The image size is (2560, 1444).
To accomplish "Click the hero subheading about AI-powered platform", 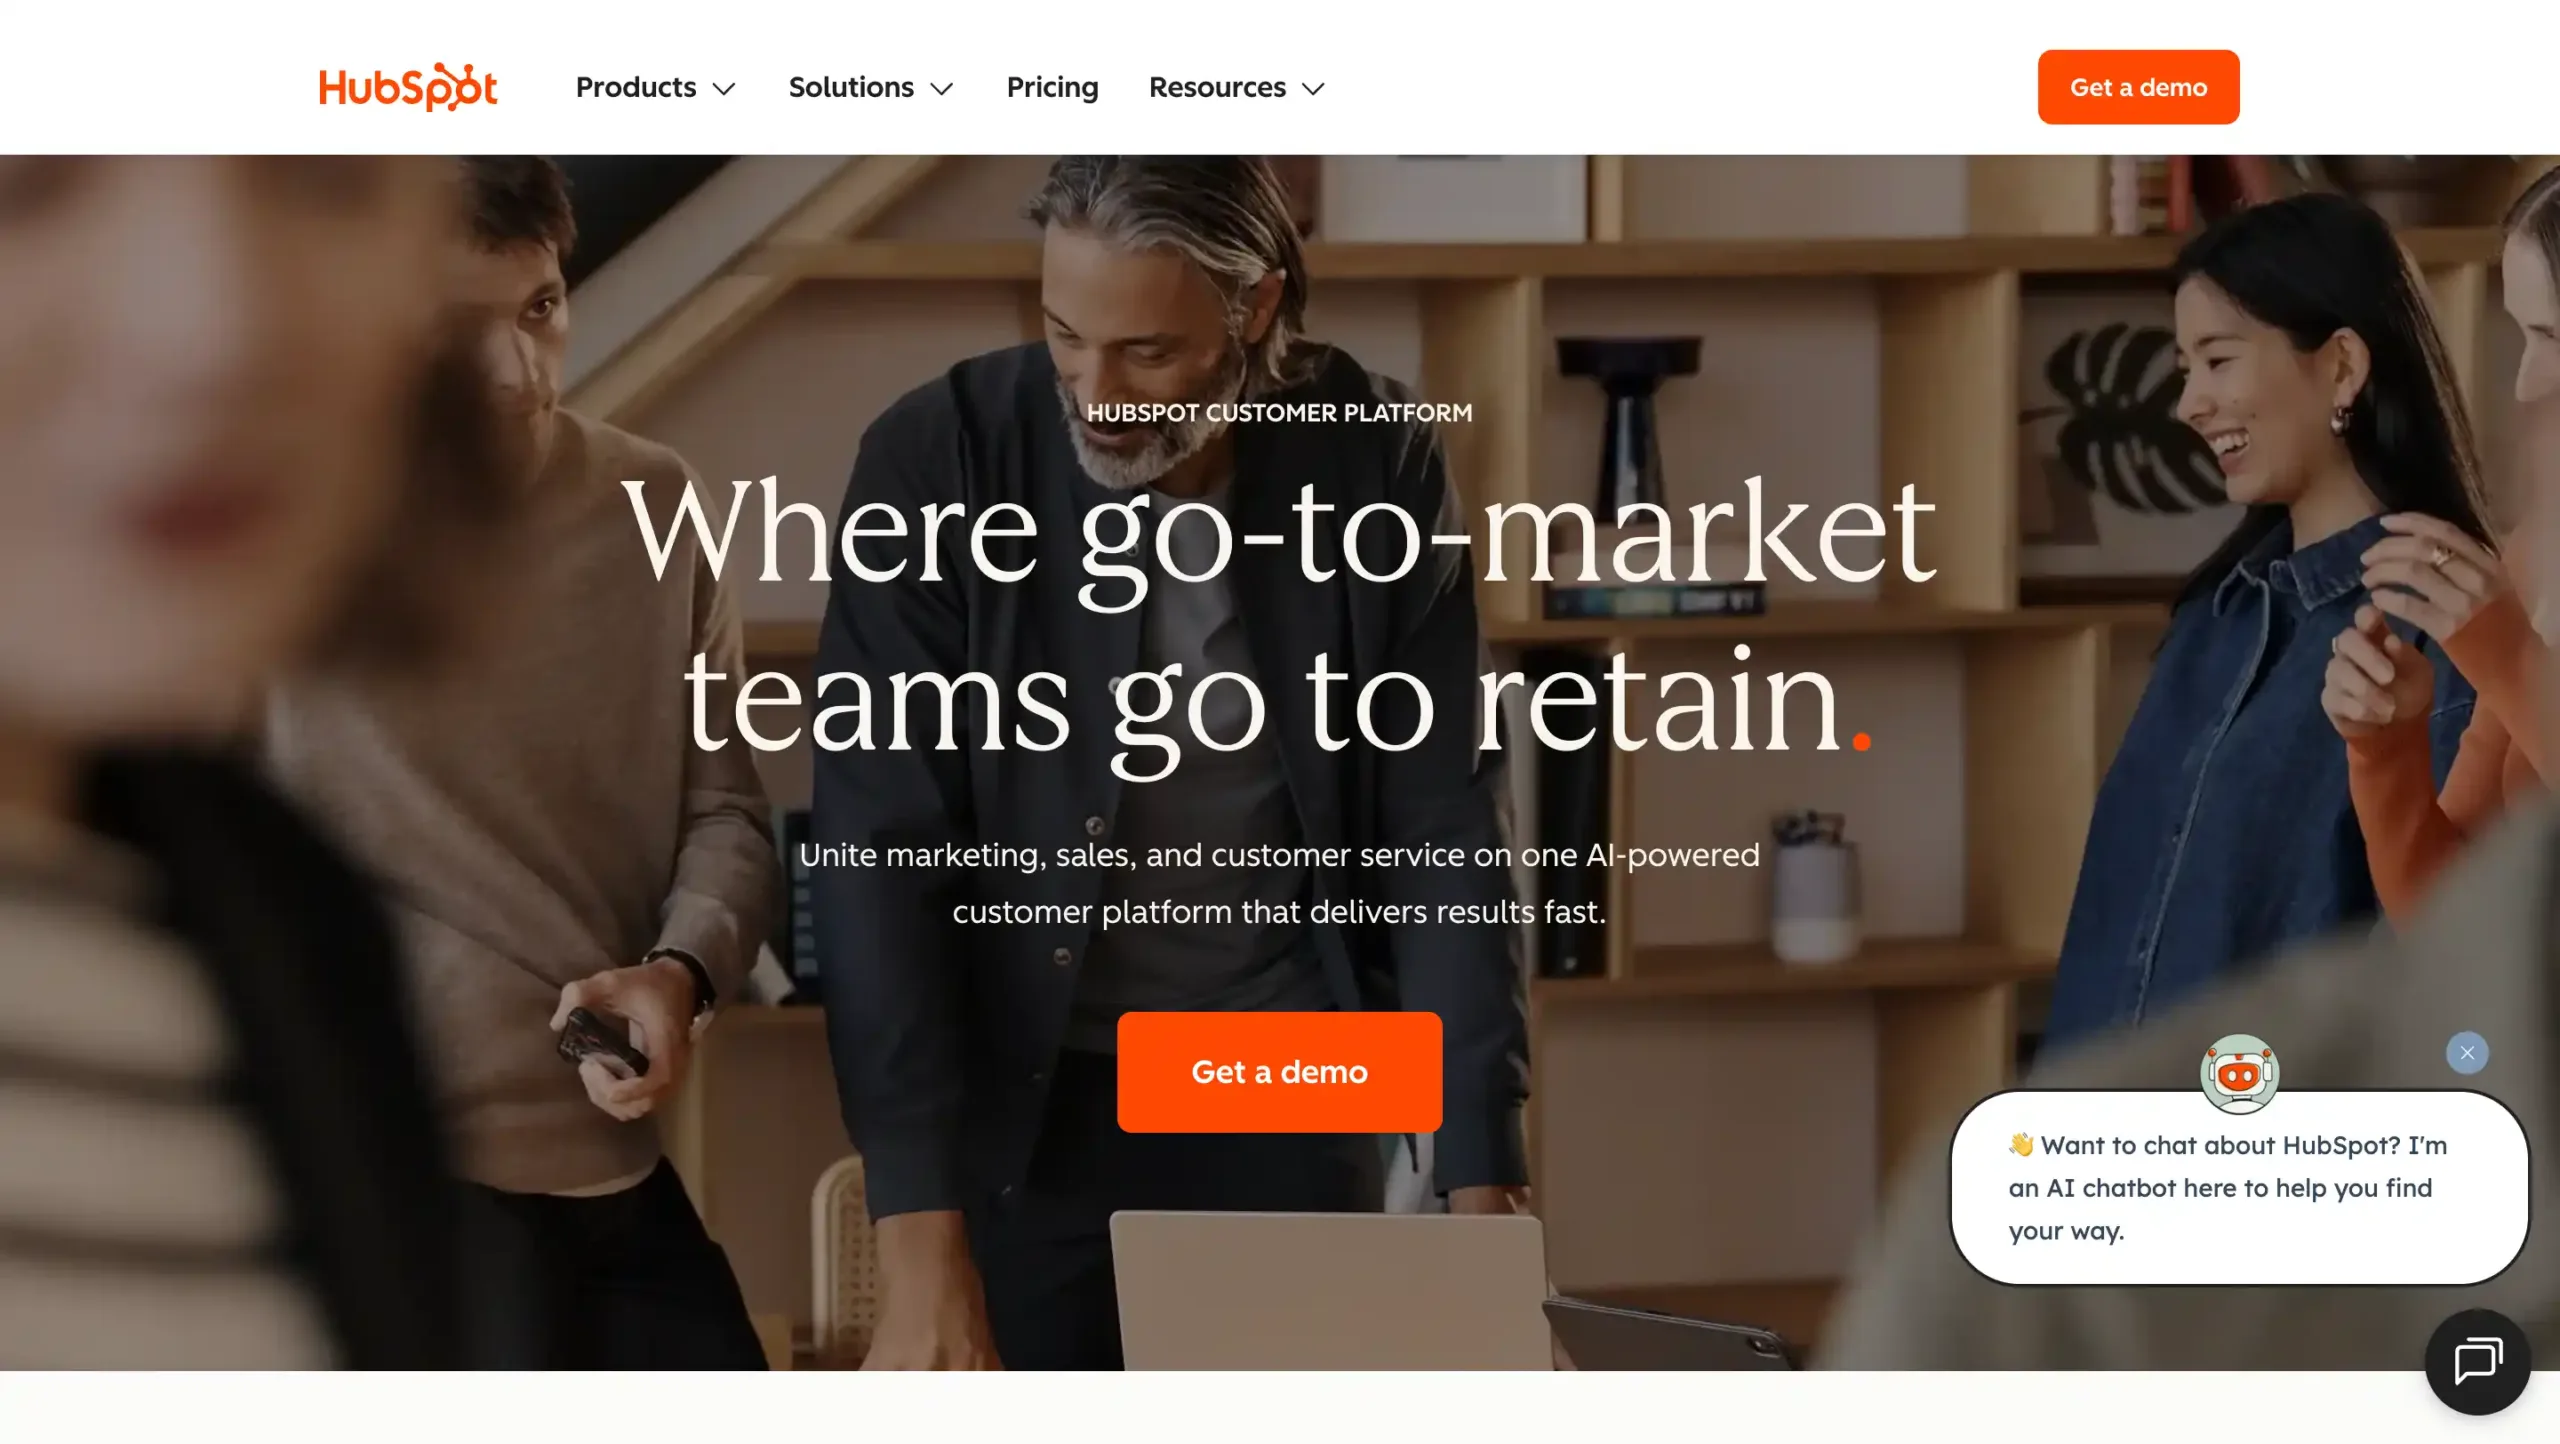I will pos(1279,883).
